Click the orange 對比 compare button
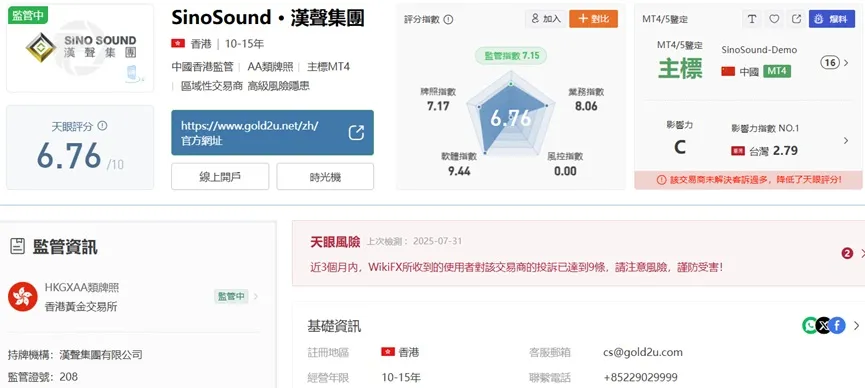 tap(593, 19)
